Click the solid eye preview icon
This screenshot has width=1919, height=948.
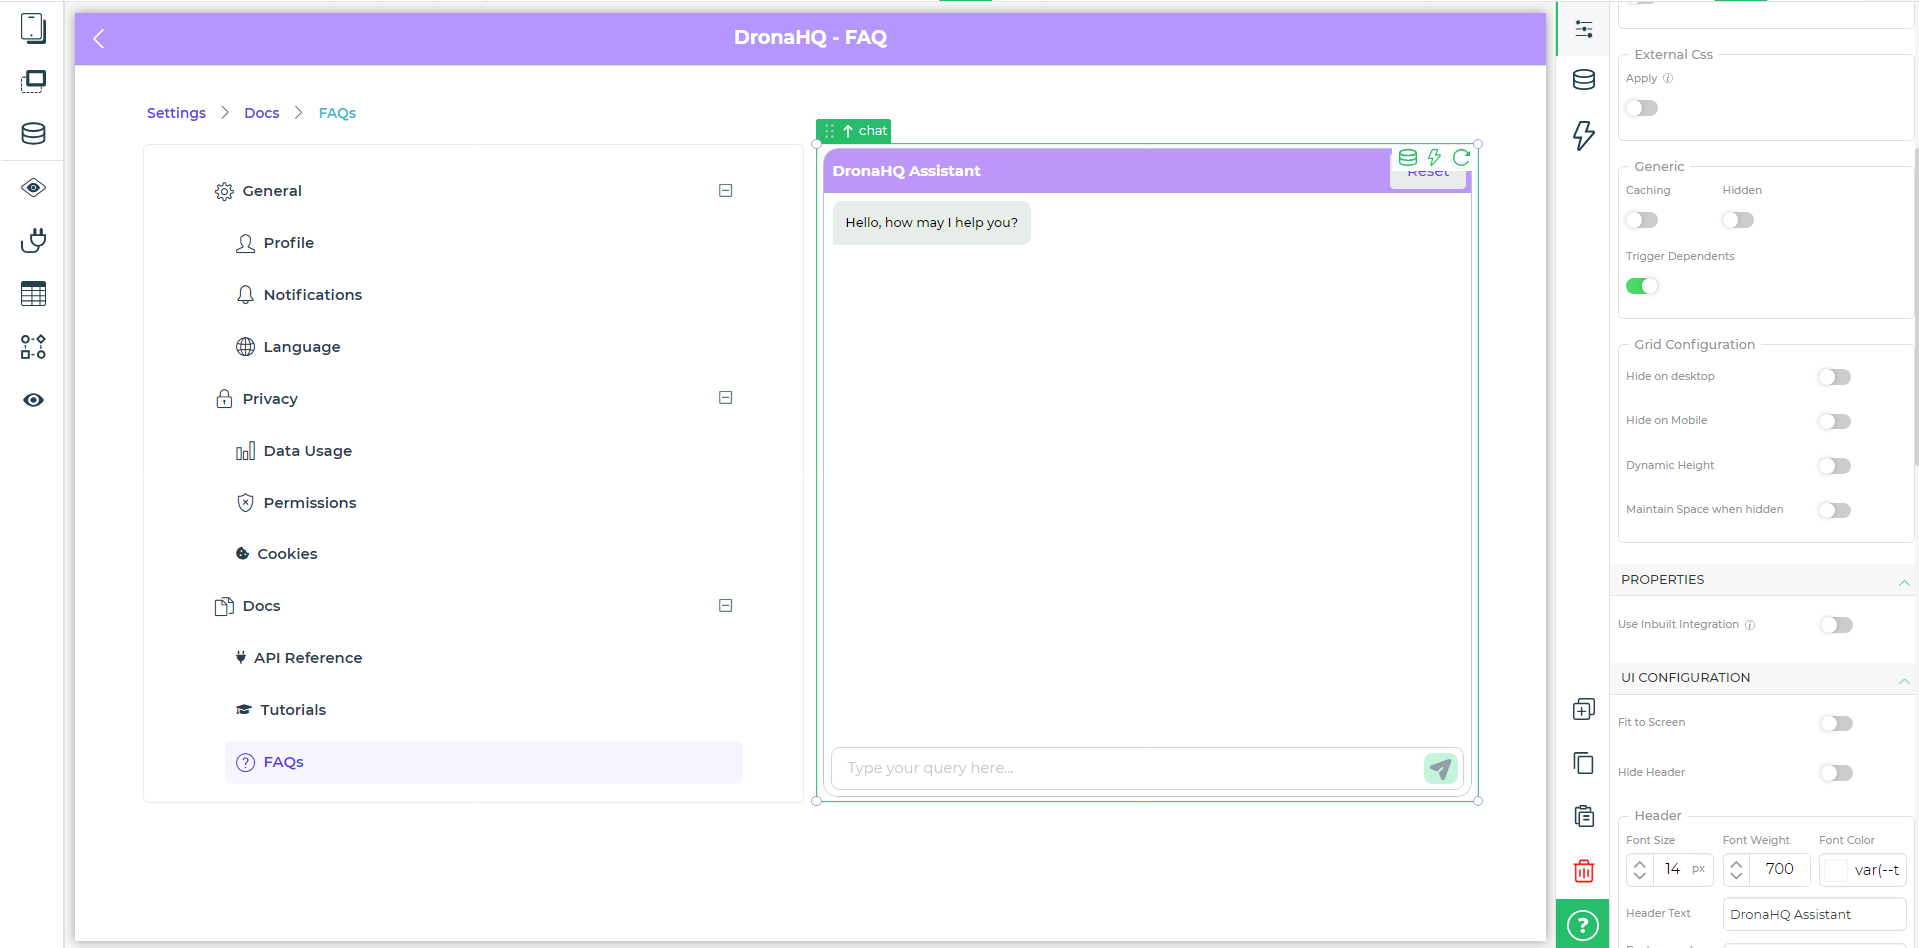coord(33,400)
